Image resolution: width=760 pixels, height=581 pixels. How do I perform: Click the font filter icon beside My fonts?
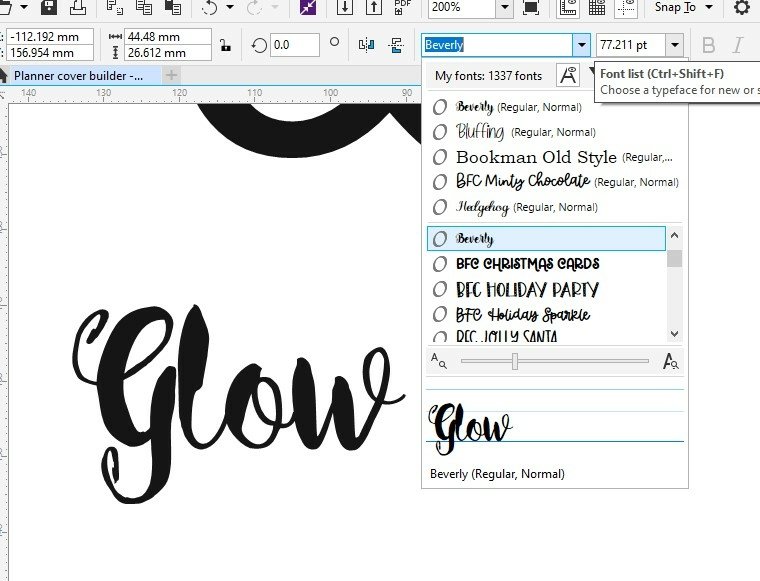coord(568,75)
